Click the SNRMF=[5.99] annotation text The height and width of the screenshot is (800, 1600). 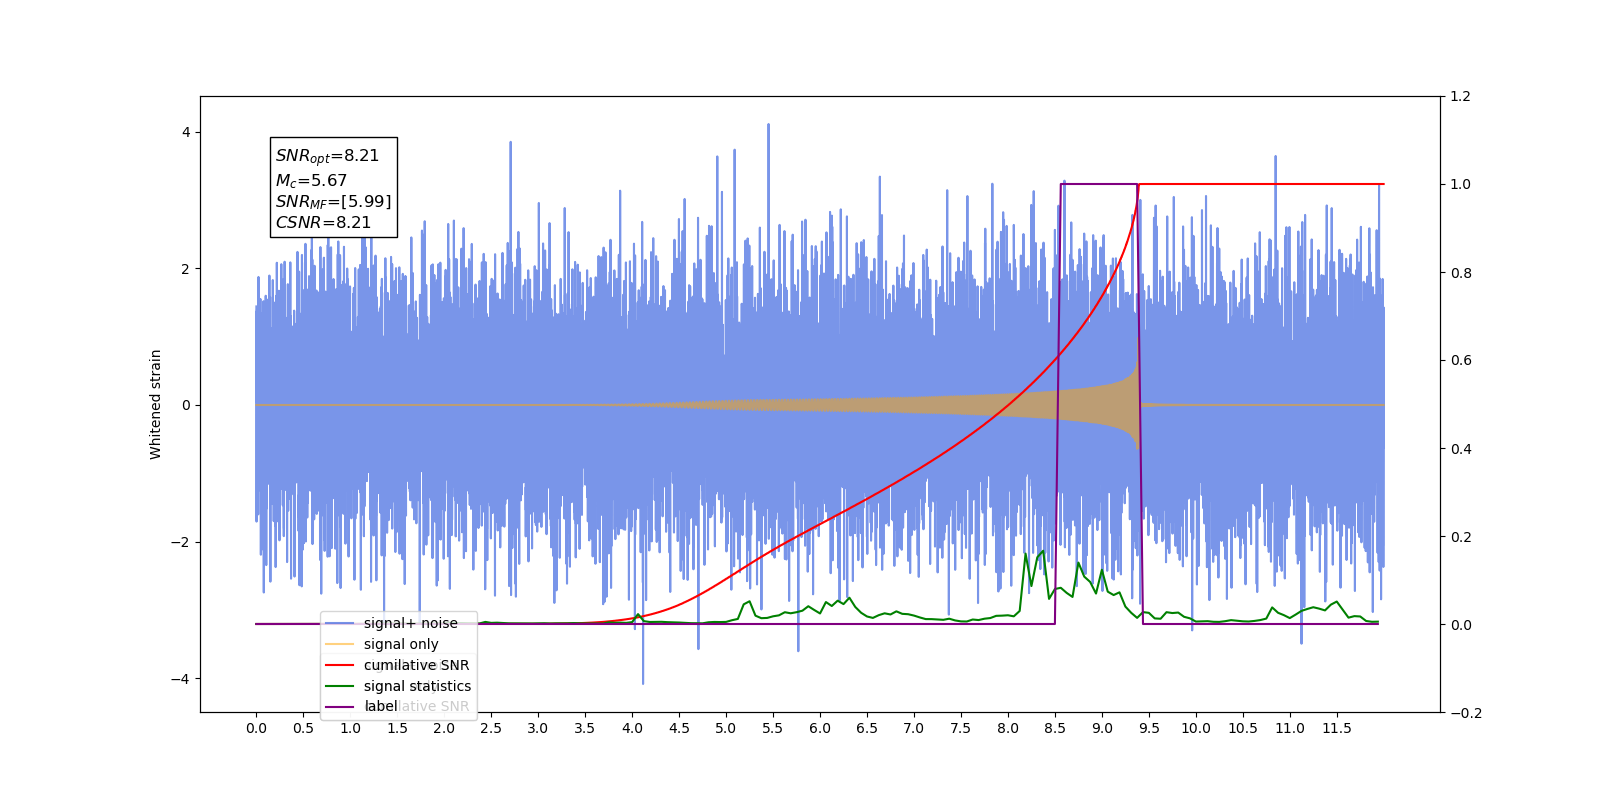(333, 202)
